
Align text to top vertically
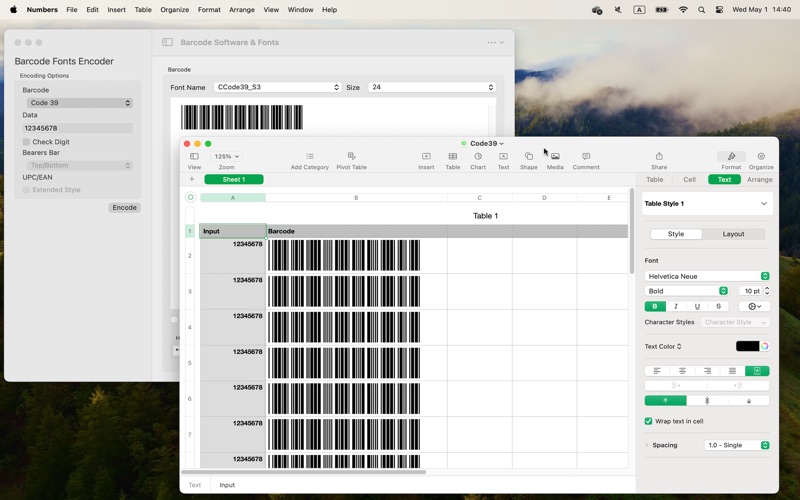tap(665, 401)
